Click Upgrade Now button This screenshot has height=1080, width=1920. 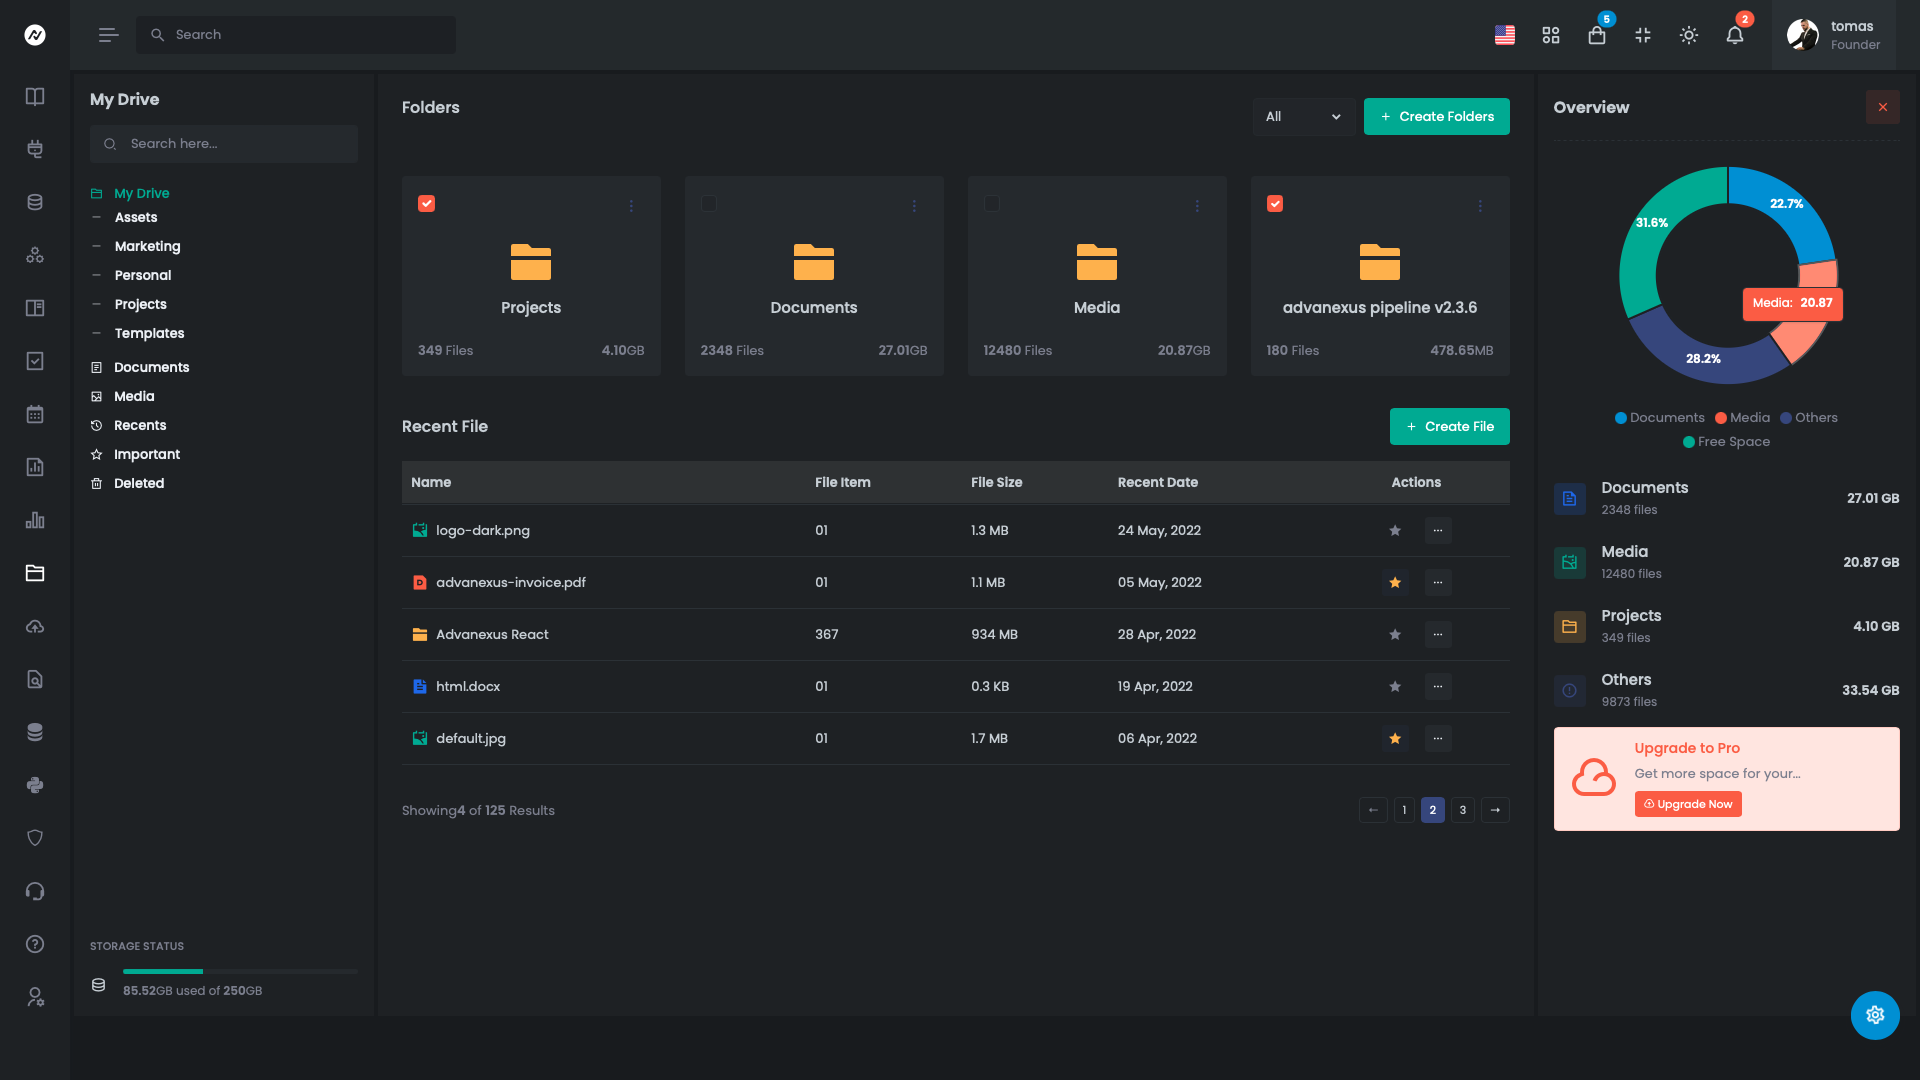[x=1688, y=804]
